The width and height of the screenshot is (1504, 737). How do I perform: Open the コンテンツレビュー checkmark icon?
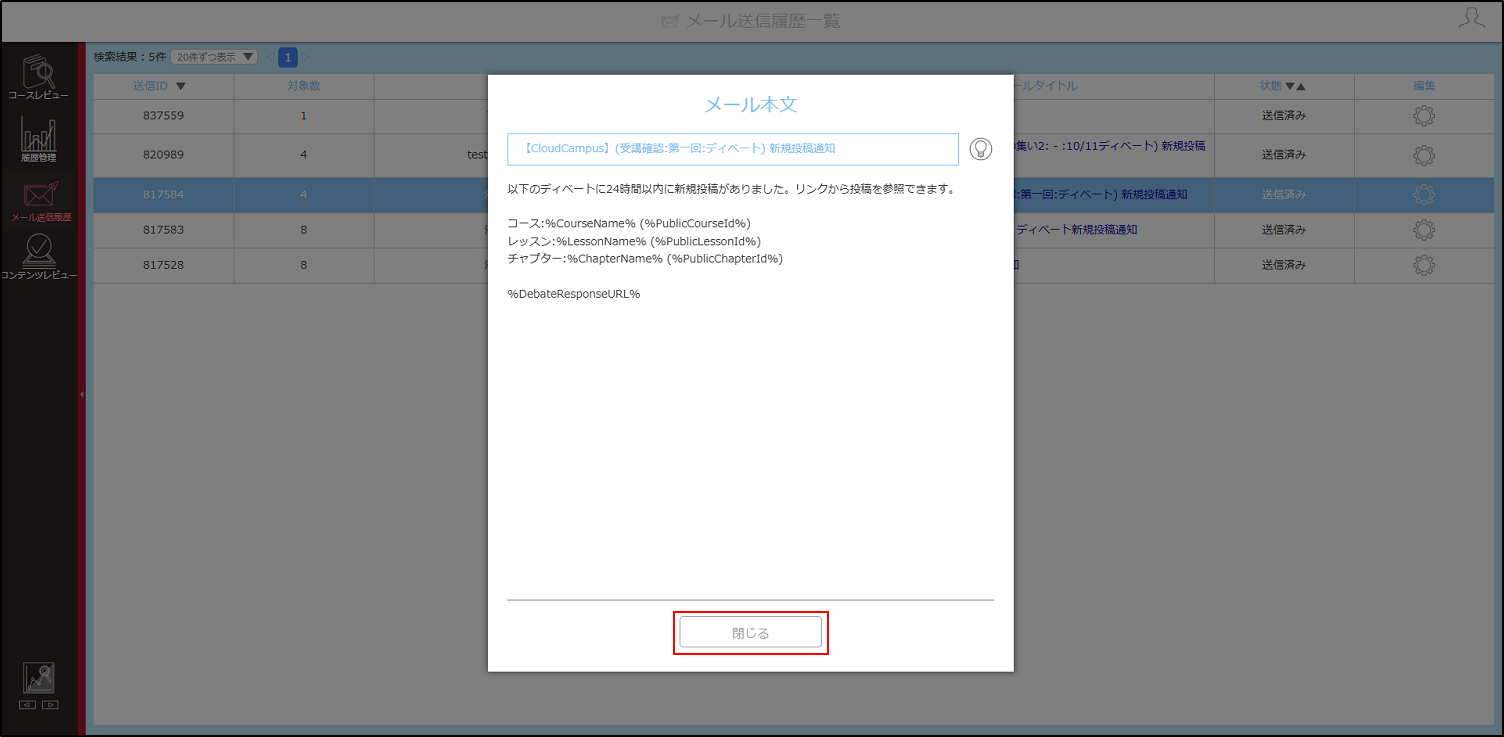[x=38, y=257]
